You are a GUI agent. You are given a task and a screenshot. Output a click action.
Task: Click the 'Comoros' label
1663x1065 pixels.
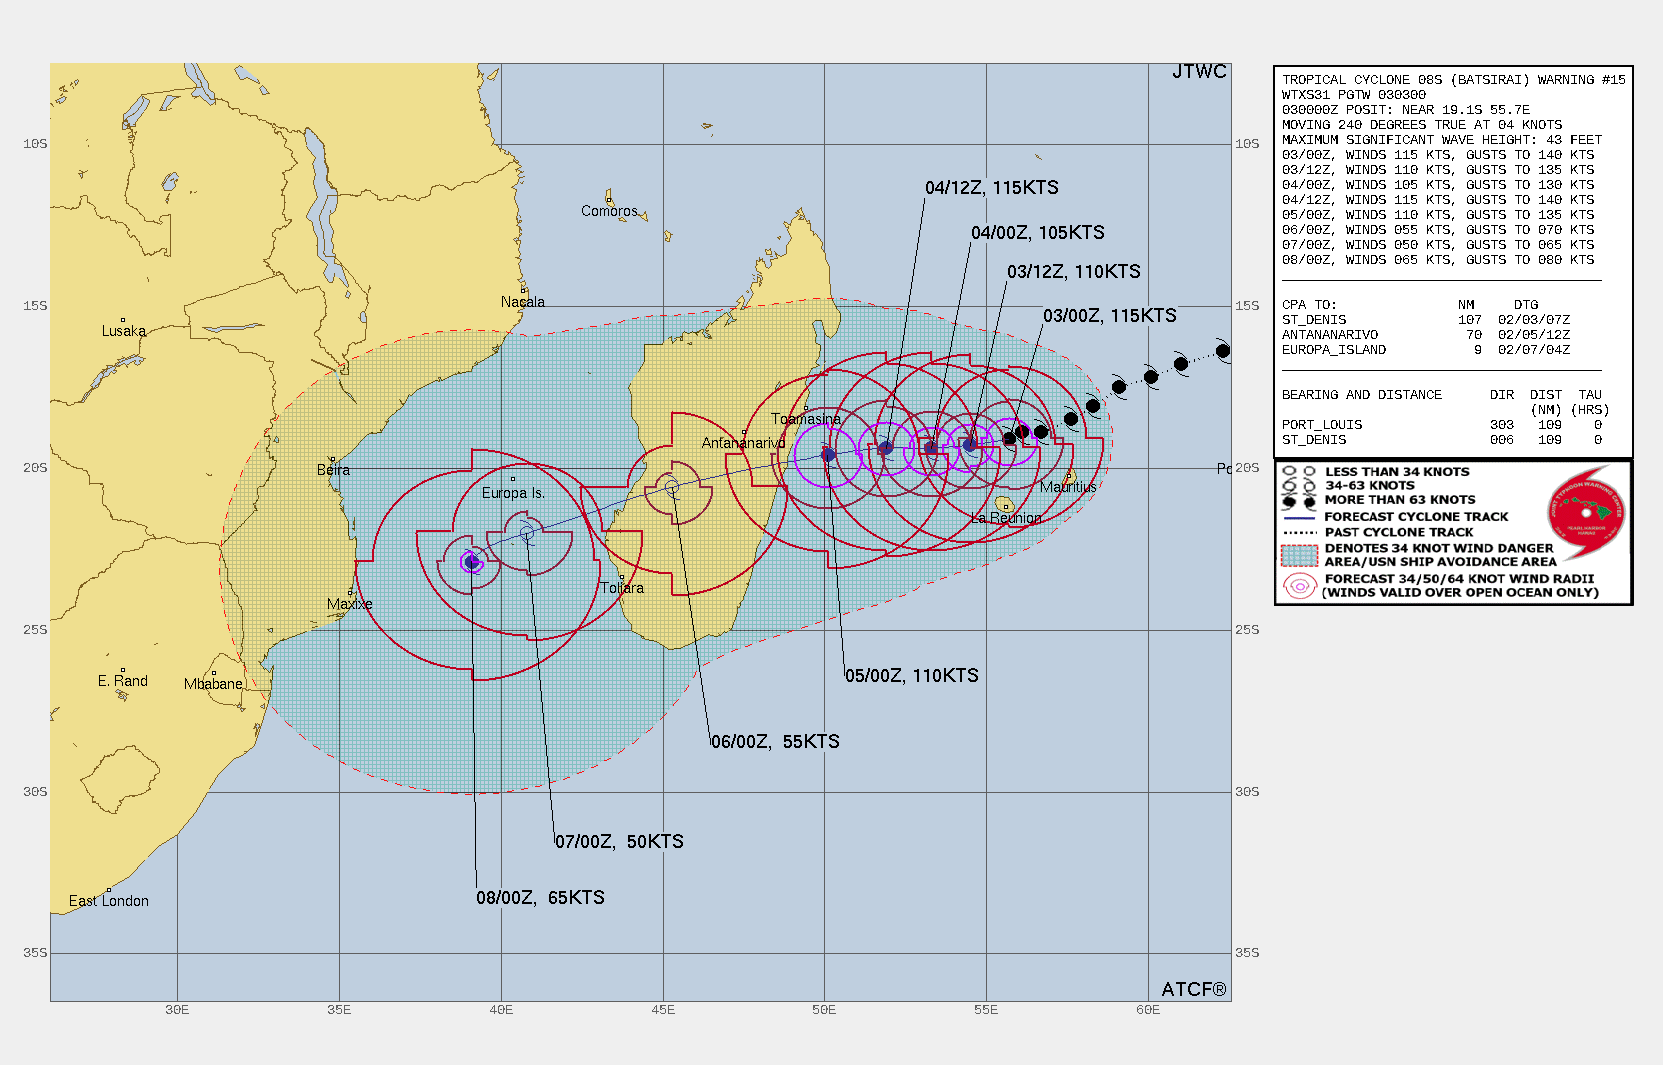coord(609,211)
